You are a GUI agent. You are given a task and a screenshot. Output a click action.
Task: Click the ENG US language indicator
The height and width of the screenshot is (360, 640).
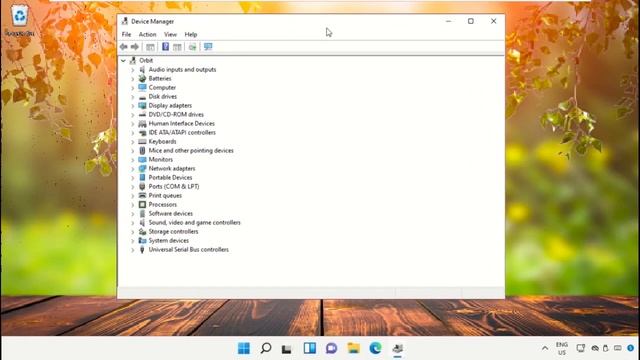(x=562, y=348)
